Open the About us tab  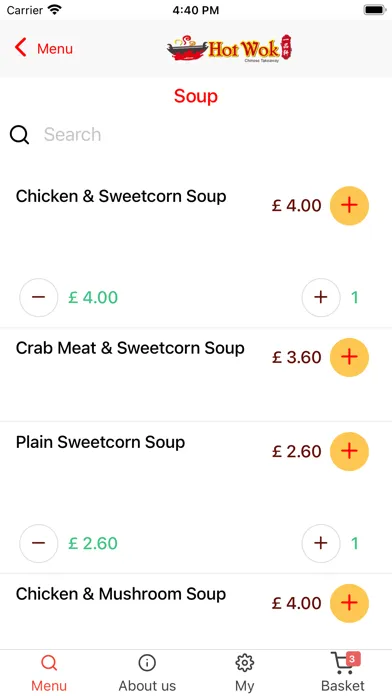point(147,673)
